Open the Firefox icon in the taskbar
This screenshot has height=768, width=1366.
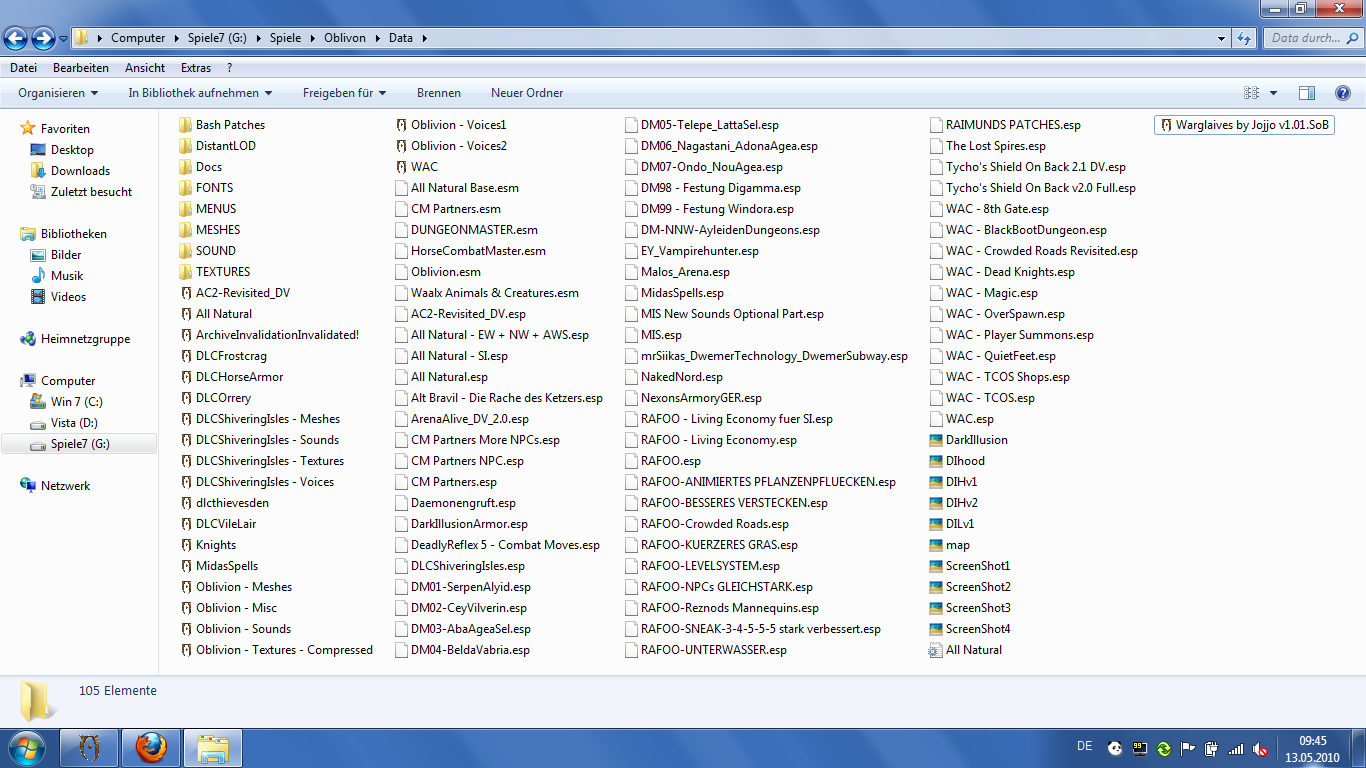151,748
